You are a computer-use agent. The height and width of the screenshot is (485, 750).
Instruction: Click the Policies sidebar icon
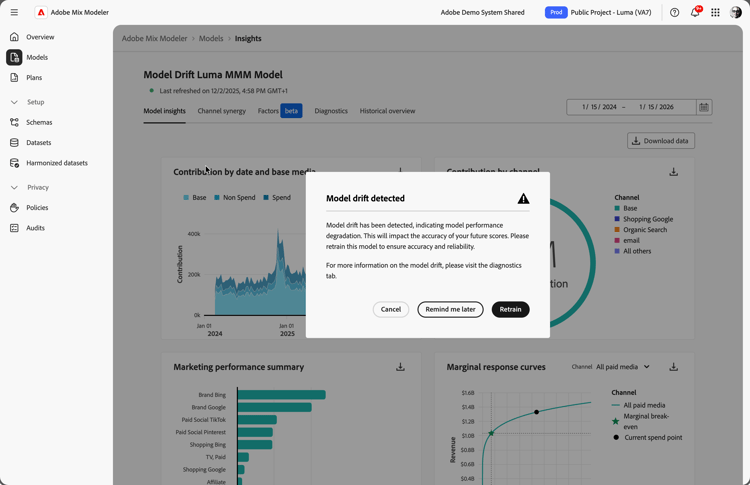click(14, 208)
